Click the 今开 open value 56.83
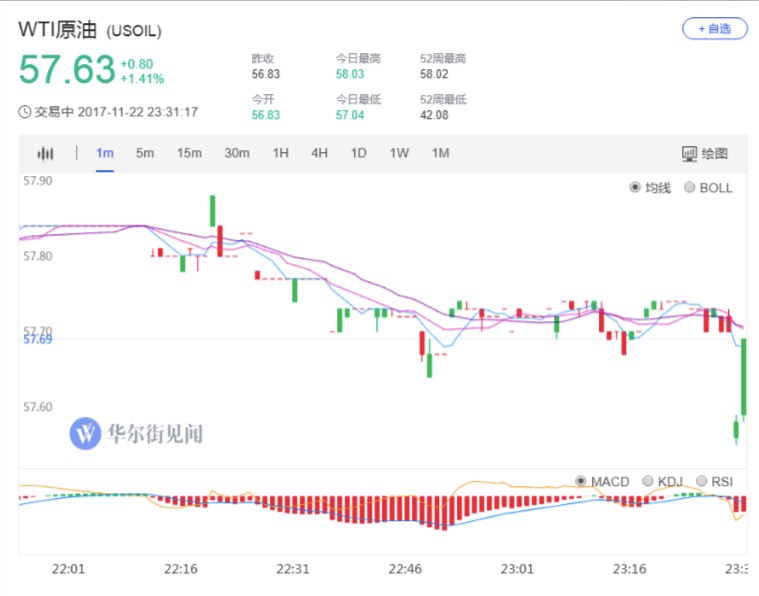The image size is (759, 596). (x=266, y=115)
